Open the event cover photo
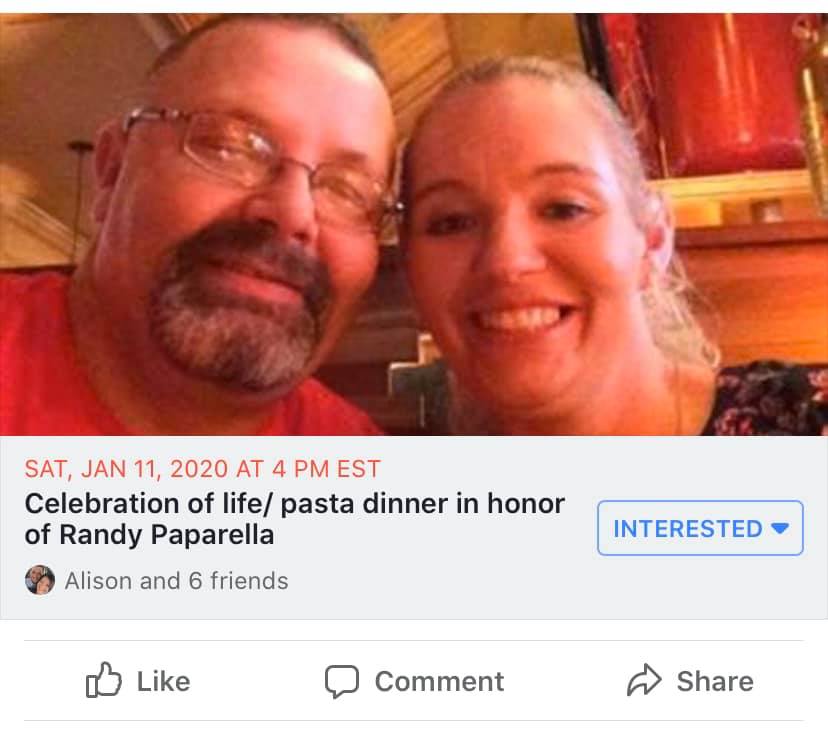 click(x=414, y=224)
